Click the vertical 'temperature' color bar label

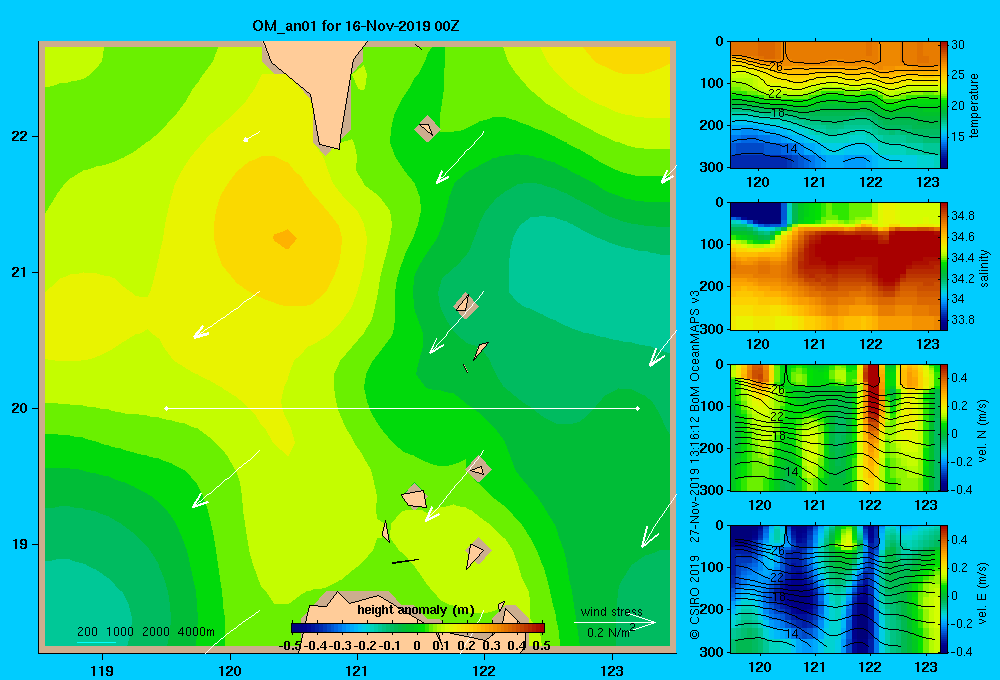(974, 105)
